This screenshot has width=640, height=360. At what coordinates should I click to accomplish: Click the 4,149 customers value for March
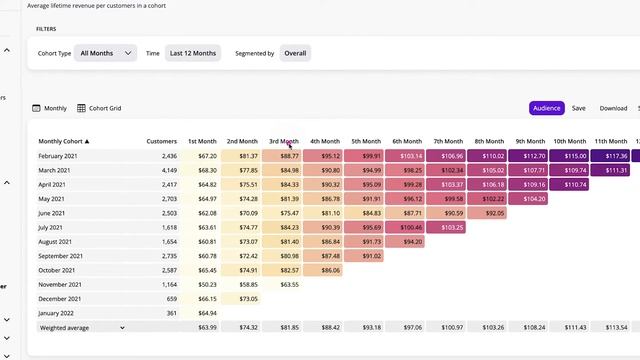tap(169, 170)
